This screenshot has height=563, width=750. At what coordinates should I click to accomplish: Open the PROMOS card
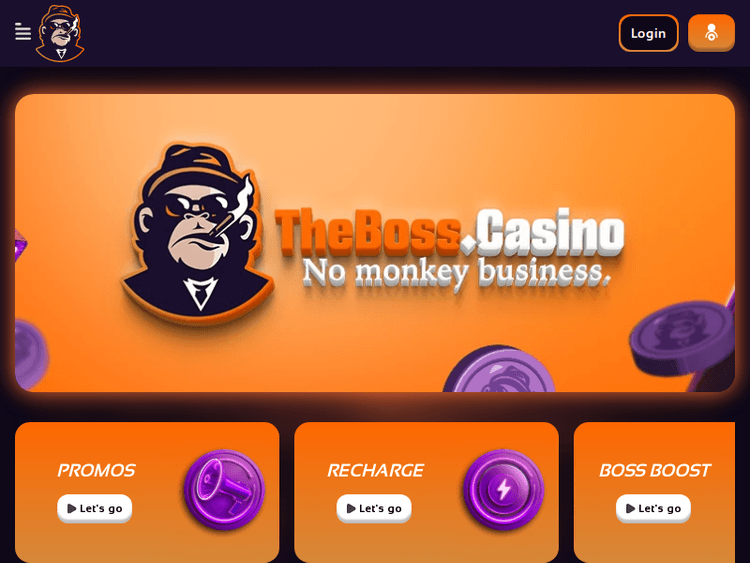[x=147, y=492]
